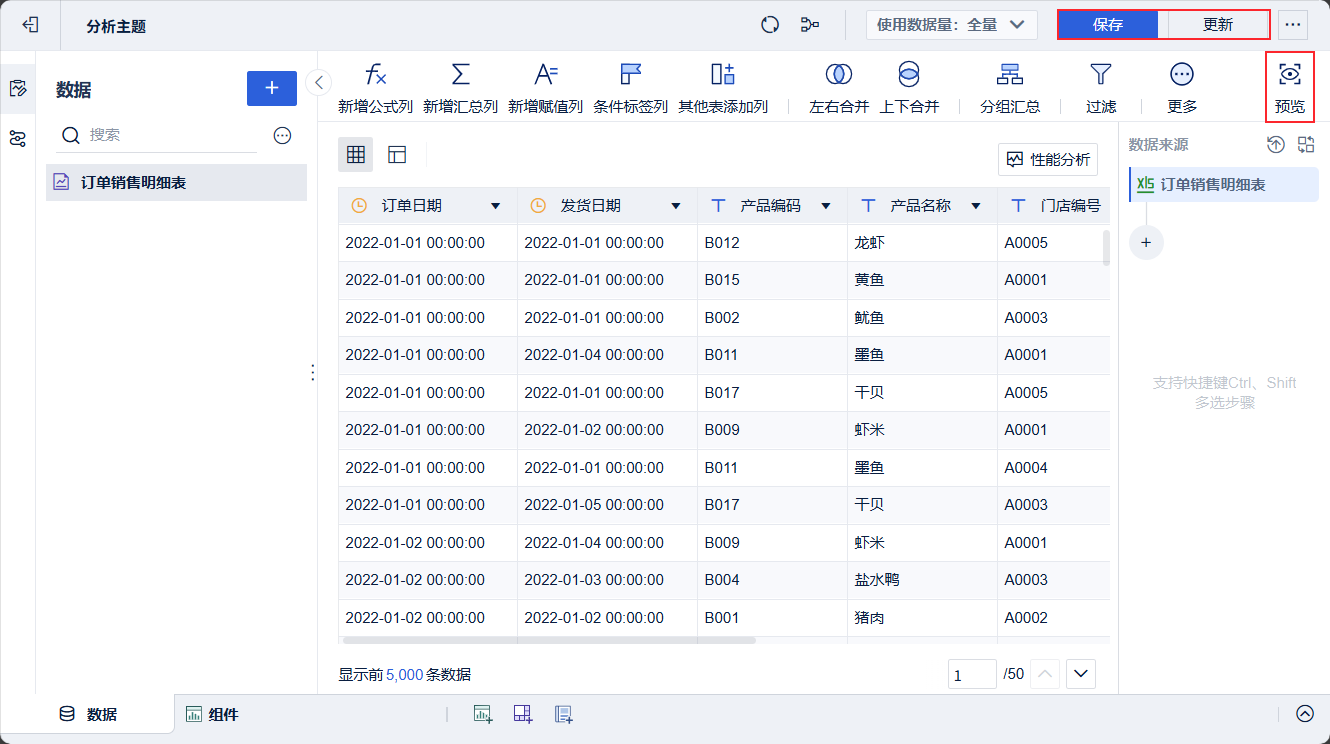1330x744 pixels.
Task: Click the 性能分析 button
Action: tap(1048, 159)
